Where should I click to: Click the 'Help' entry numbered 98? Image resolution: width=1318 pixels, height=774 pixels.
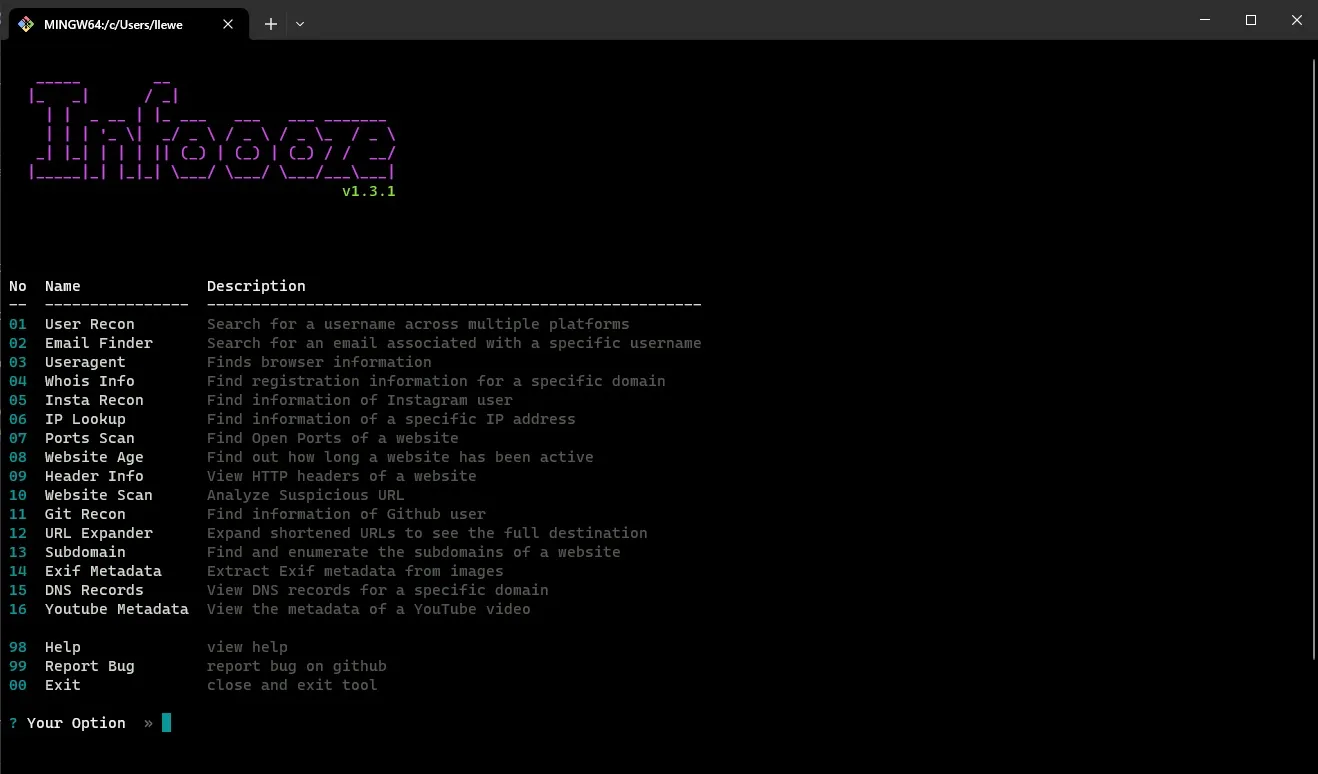pyautogui.click(x=62, y=647)
